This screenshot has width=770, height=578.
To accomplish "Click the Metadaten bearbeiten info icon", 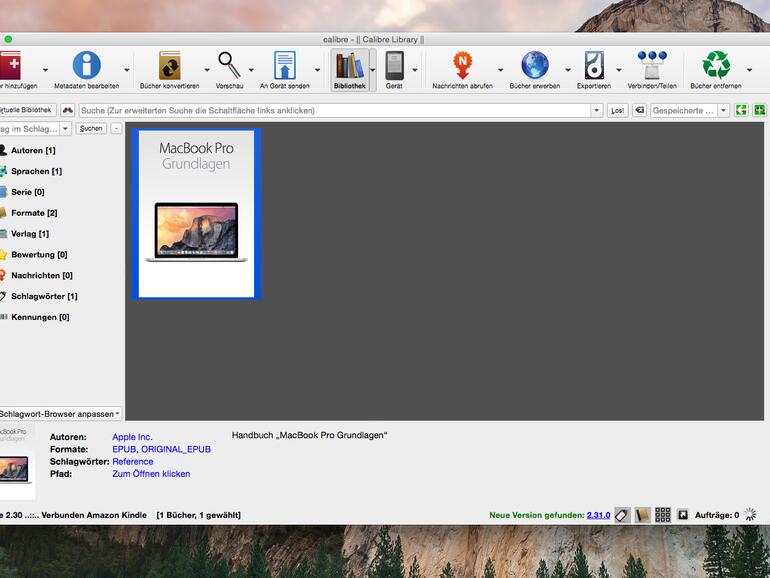I will (x=86, y=66).
